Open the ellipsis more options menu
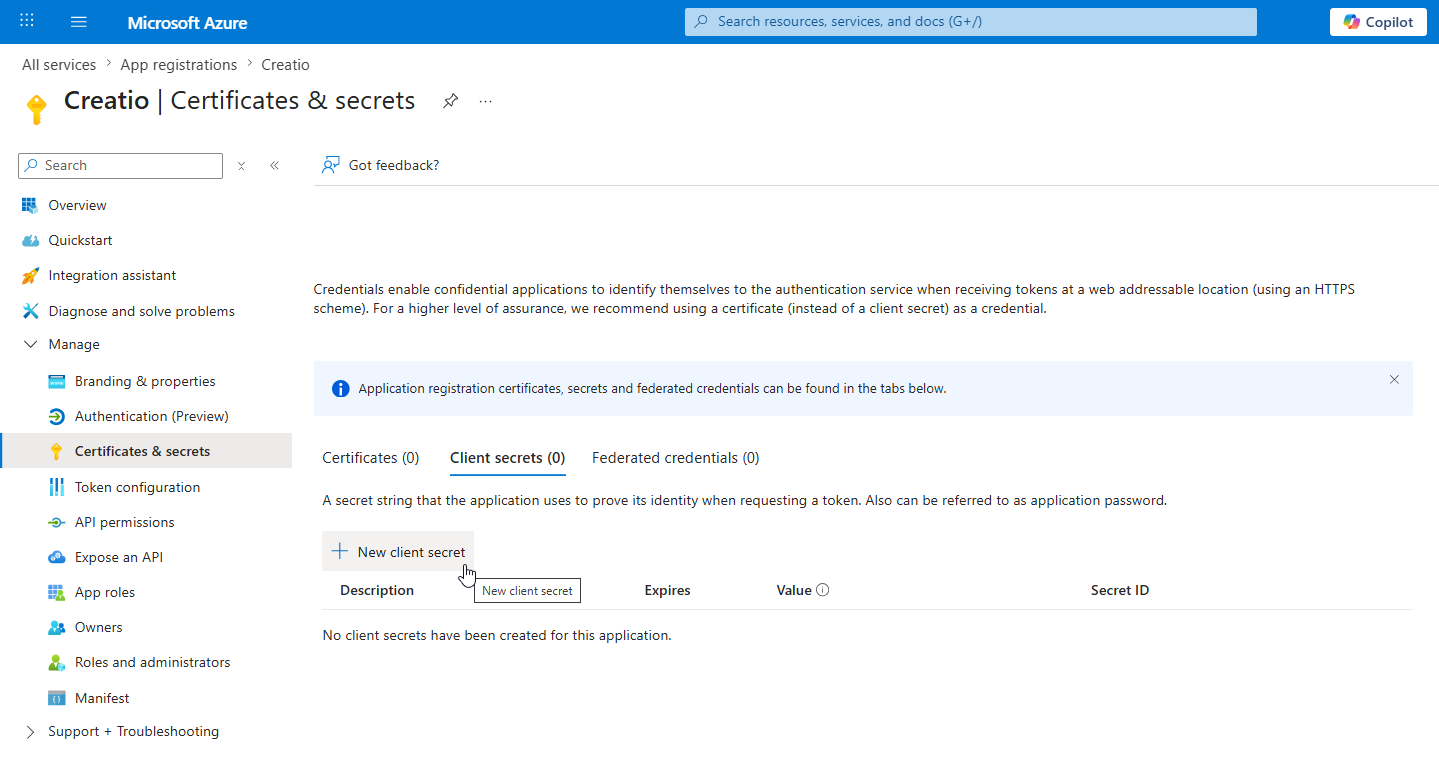Image resolution: width=1439 pixels, height=759 pixels. [486, 101]
